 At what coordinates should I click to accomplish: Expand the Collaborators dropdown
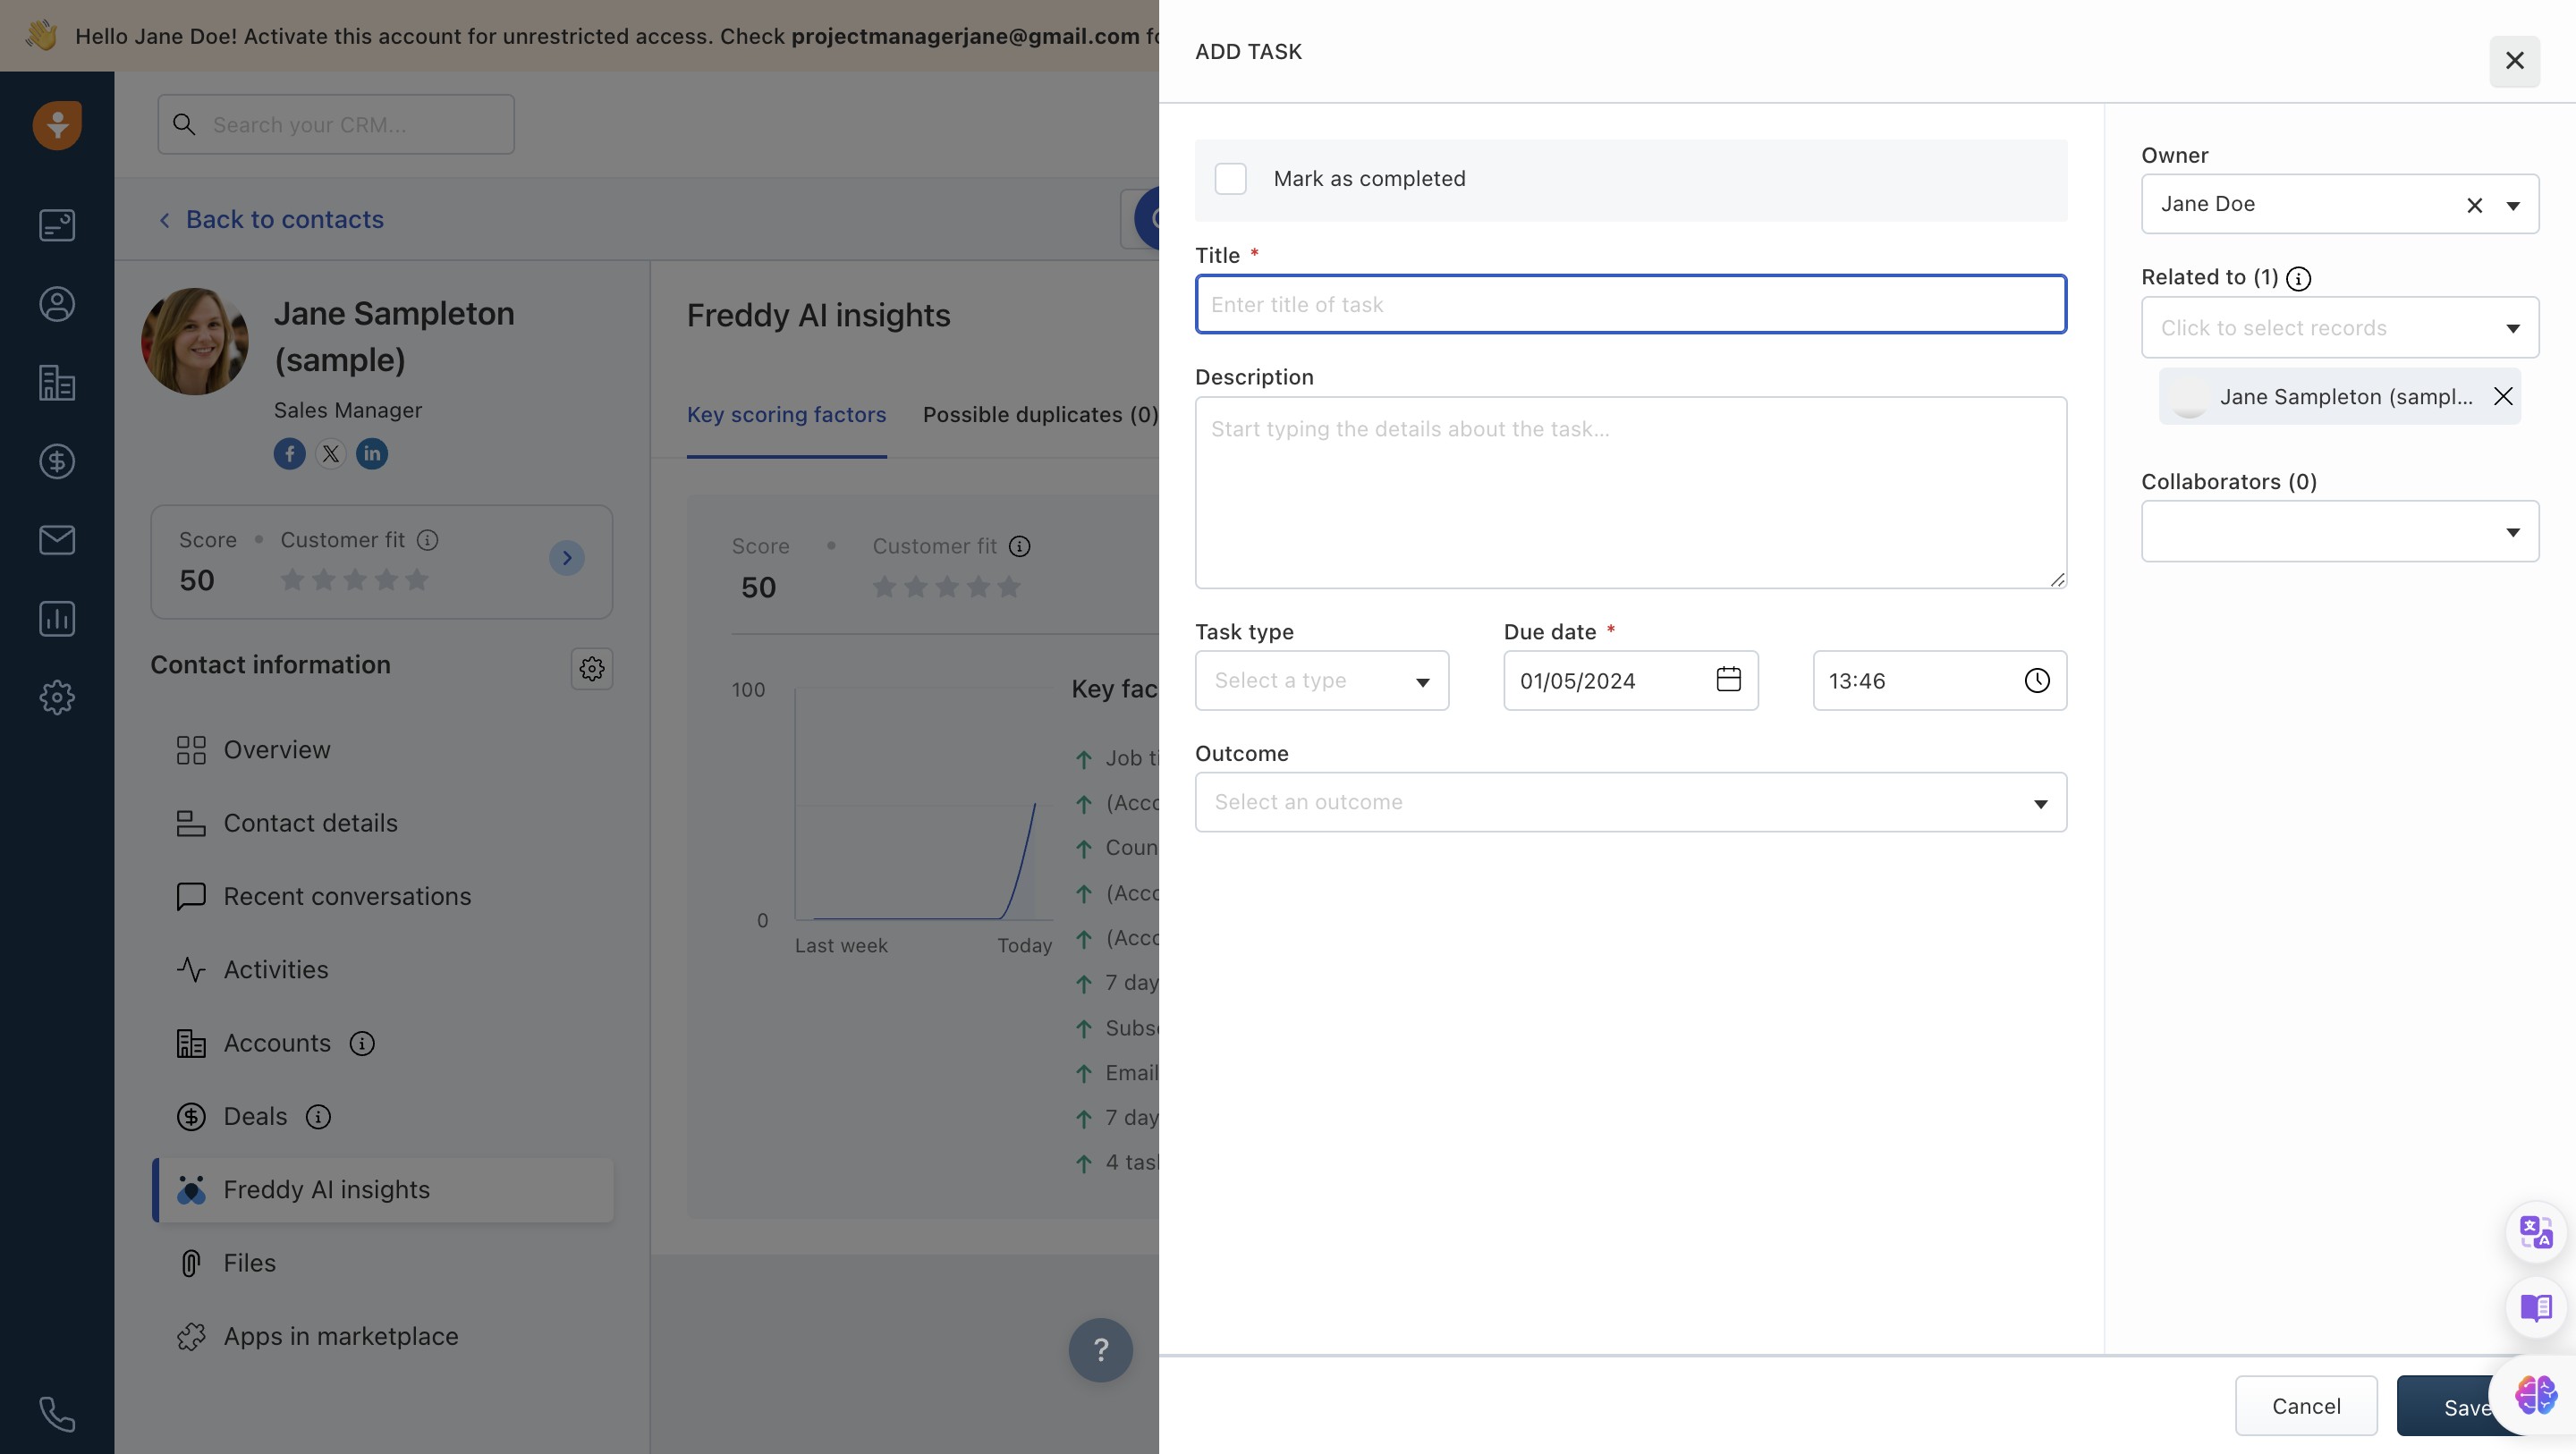pos(2339,532)
